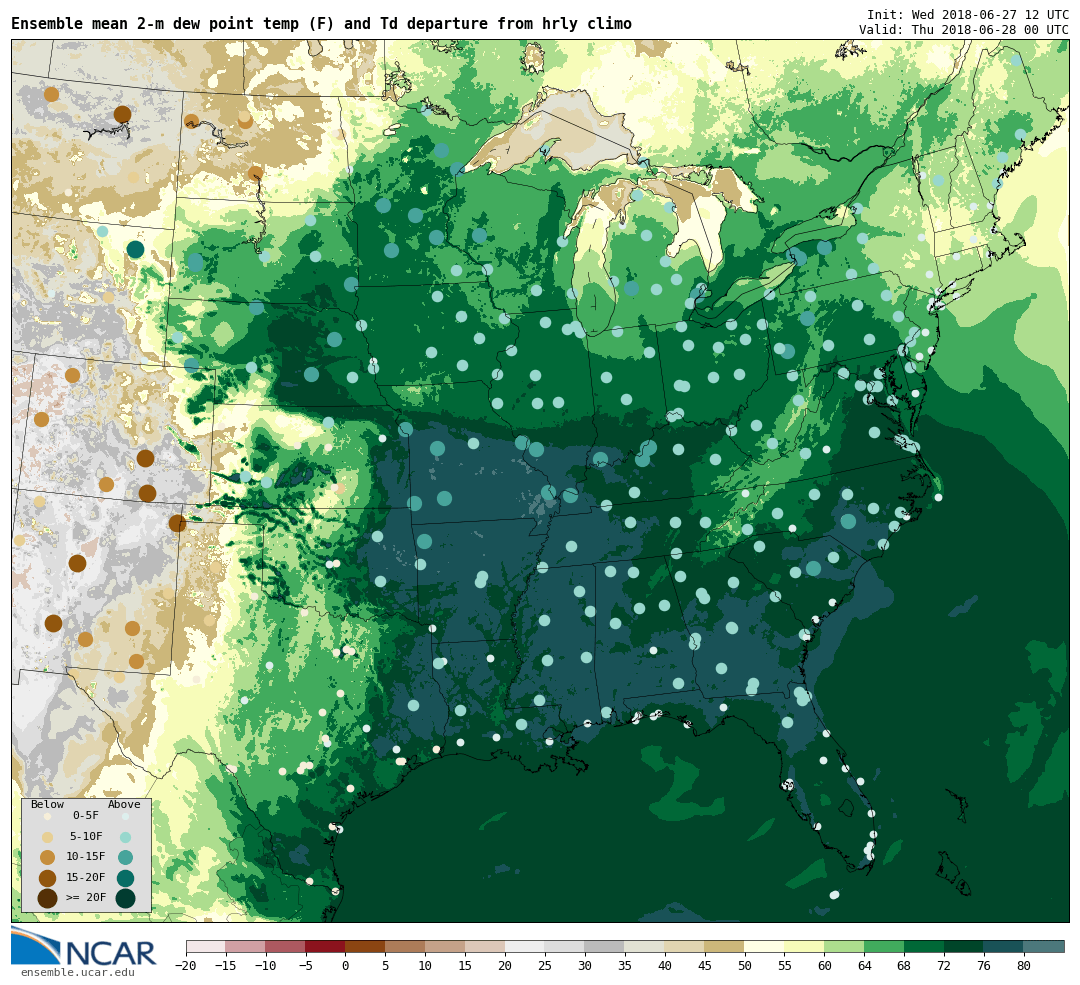Click the Above 5-10F light teal legend circle
Screen dimensions: 1080x985
click(x=125, y=837)
